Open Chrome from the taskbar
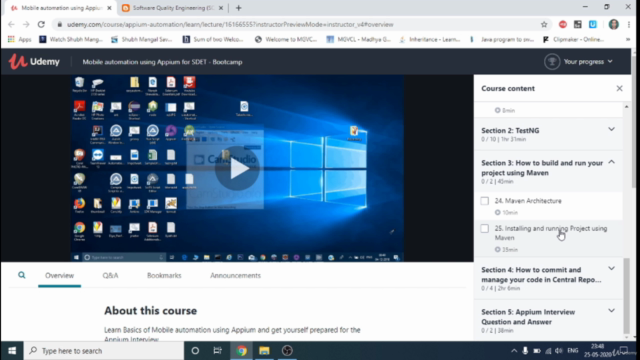Viewport: 640px width, 360px height. pos(241,351)
